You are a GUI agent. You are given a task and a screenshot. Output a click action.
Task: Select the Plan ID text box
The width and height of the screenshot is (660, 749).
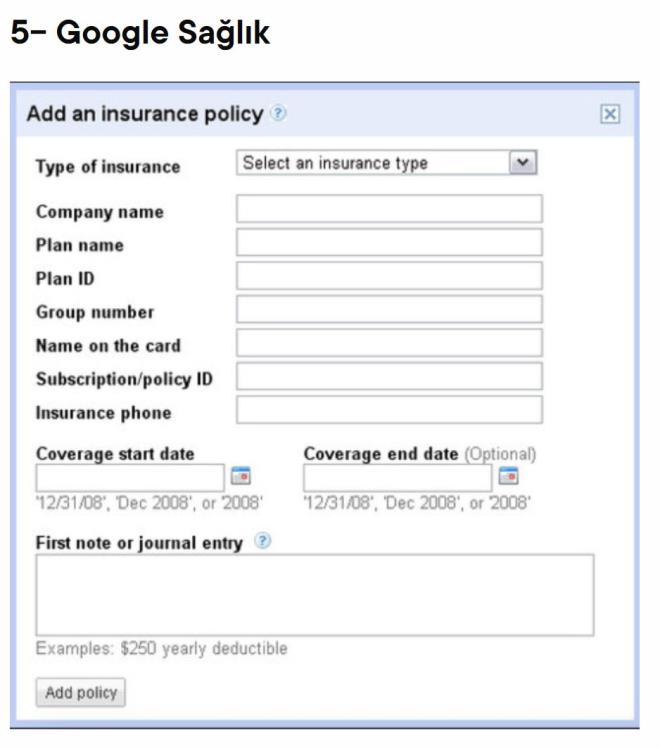389,276
